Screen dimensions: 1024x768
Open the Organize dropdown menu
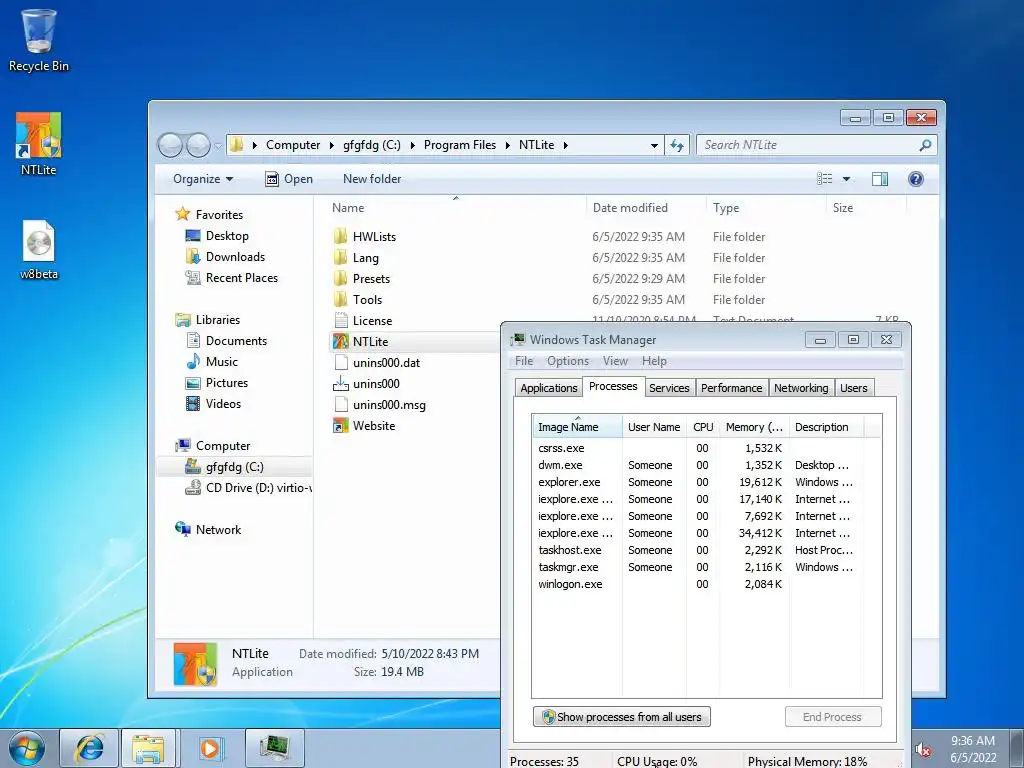point(202,179)
